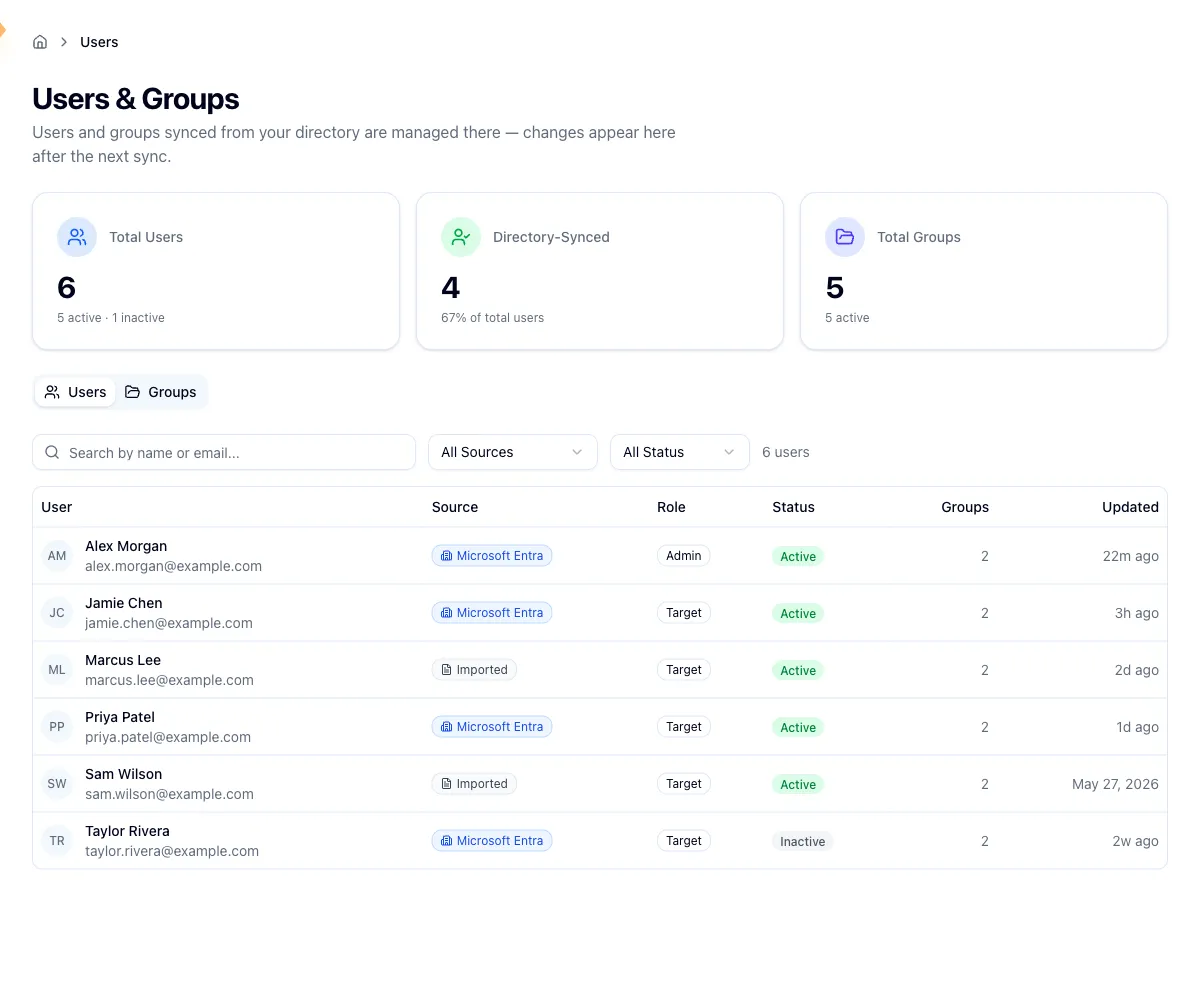The width and height of the screenshot is (1200, 1000).
Task: Click the email priya.patel@example.com
Action: coord(168,737)
